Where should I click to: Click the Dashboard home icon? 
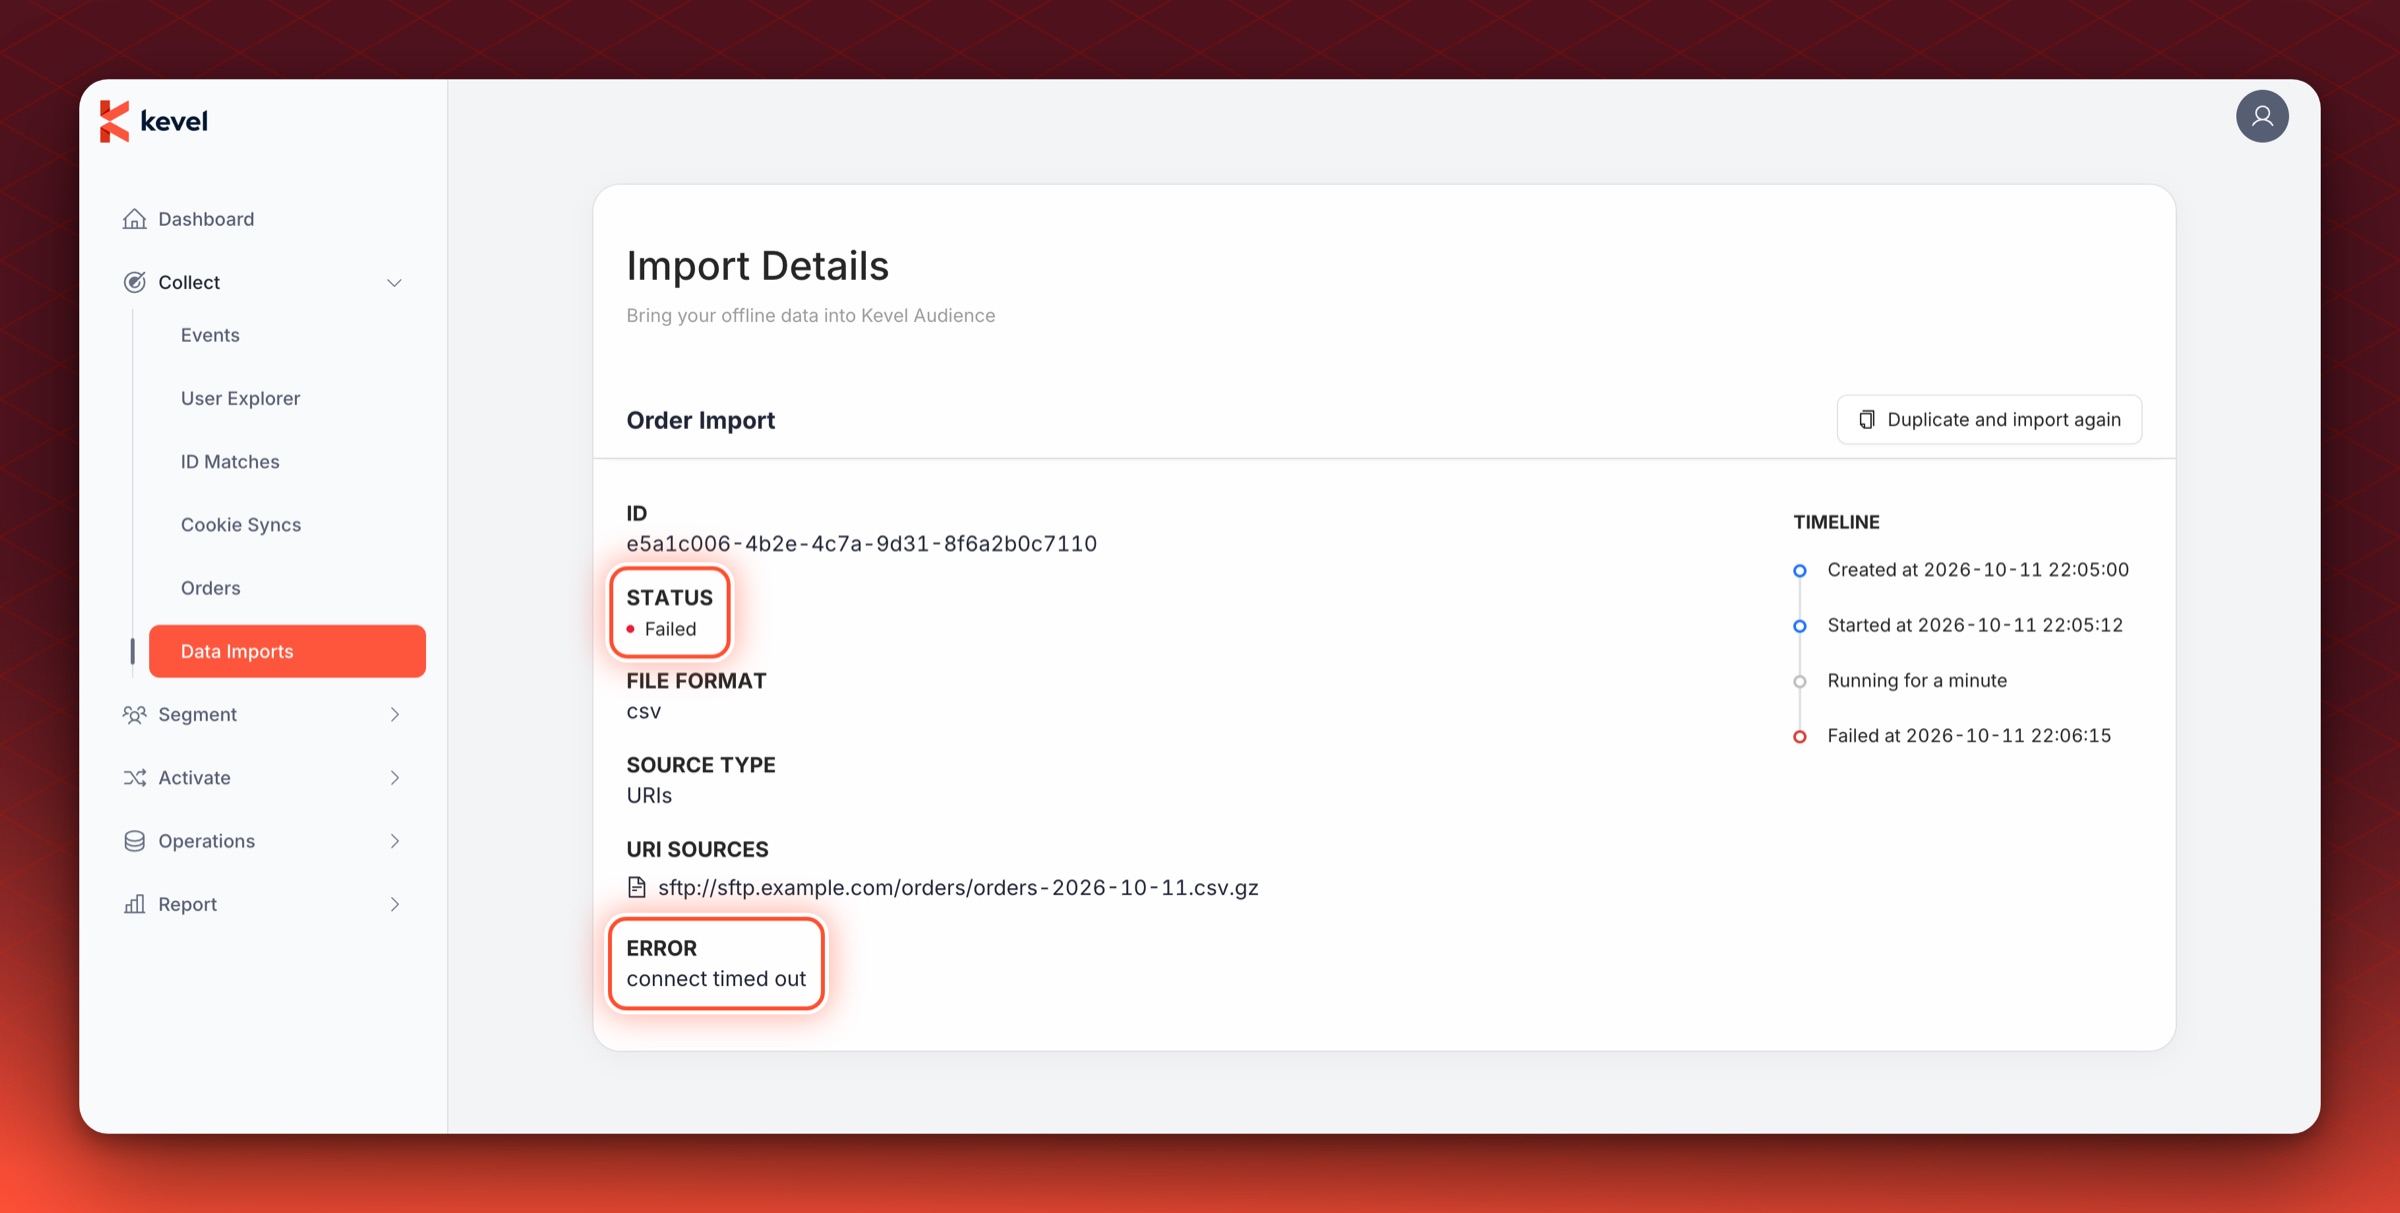coord(134,219)
